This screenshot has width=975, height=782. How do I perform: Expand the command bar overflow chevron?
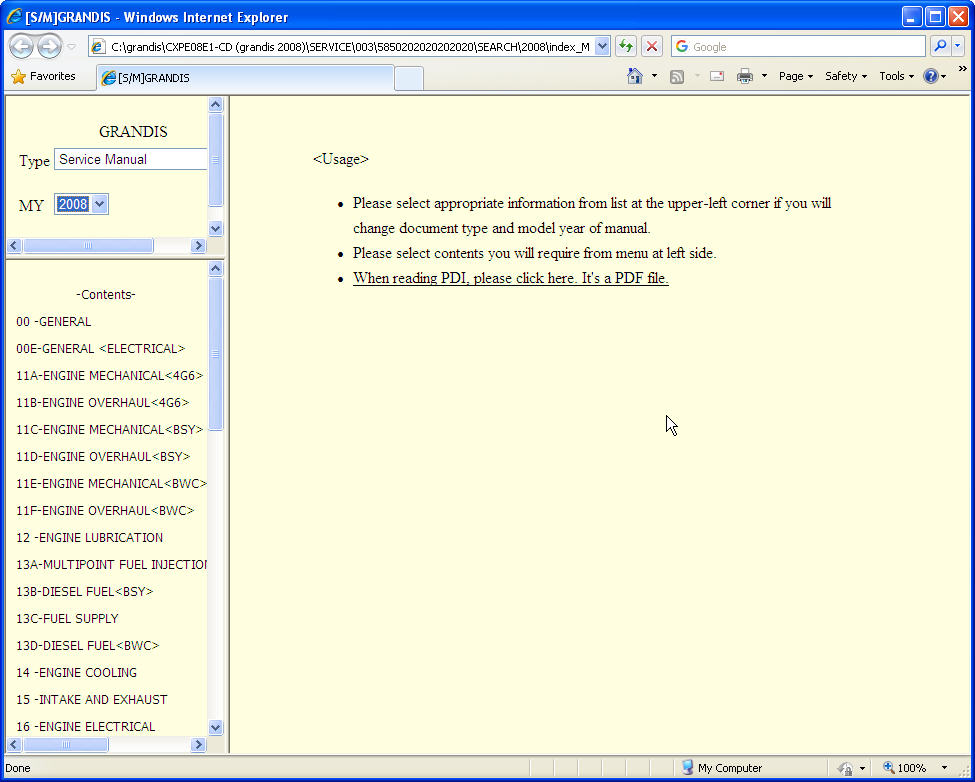tap(963, 68)
